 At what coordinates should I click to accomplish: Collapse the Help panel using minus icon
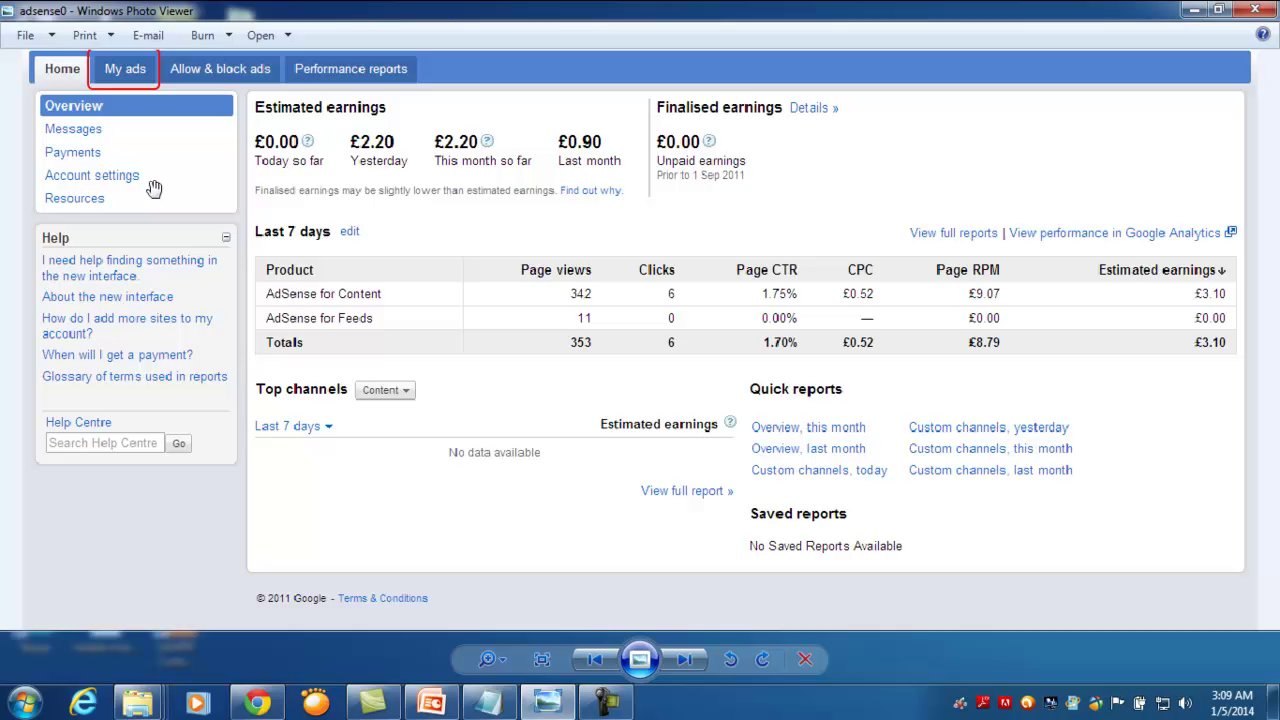226,238
